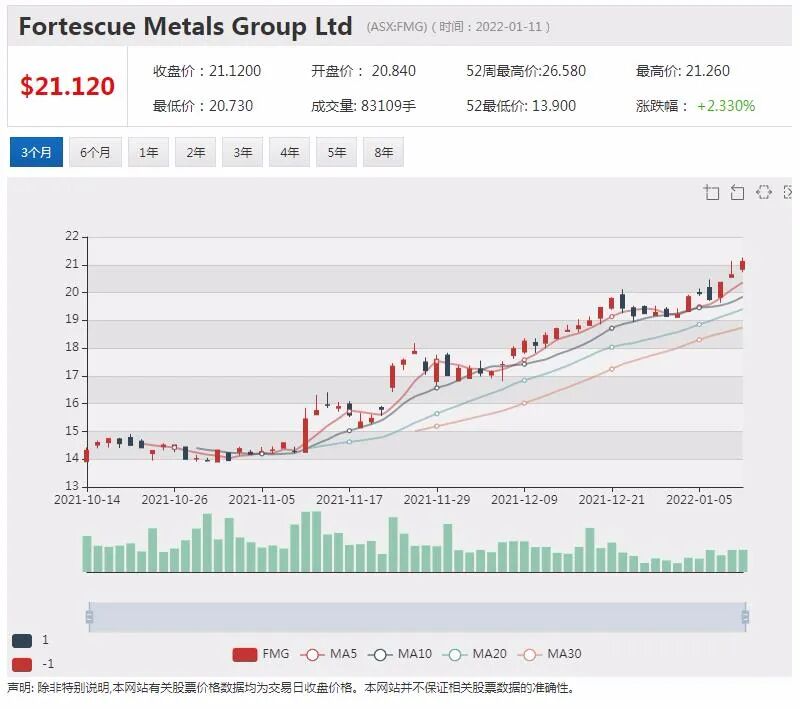Click the 最低价：20.730 text

[x=203, y=106]
